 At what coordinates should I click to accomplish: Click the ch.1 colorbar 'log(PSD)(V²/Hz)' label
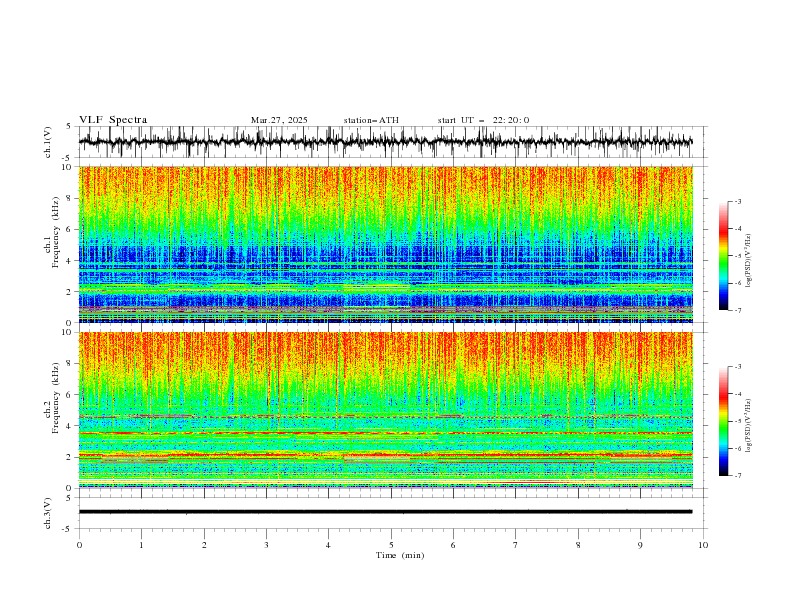click(748, 260)
